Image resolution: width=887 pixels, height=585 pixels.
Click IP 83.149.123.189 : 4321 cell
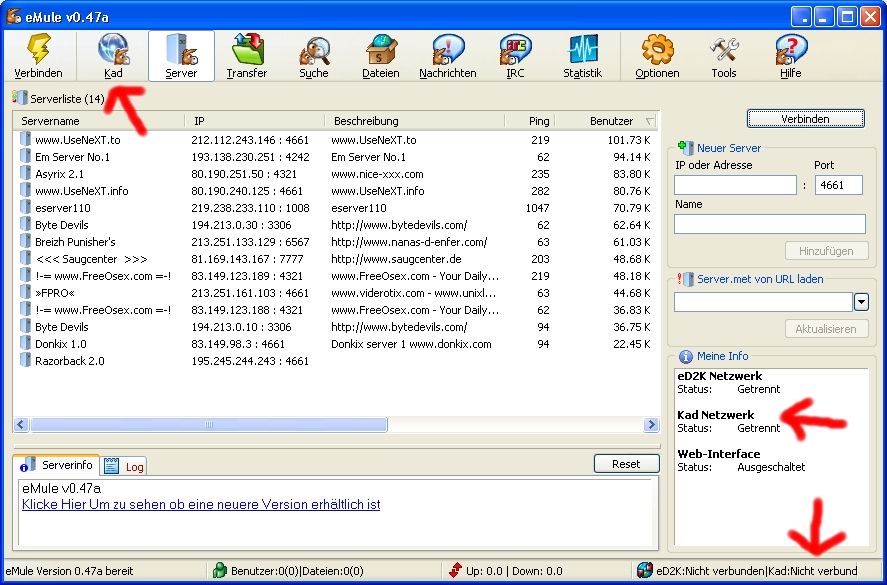pyautogui.click(x=247, y=276)
